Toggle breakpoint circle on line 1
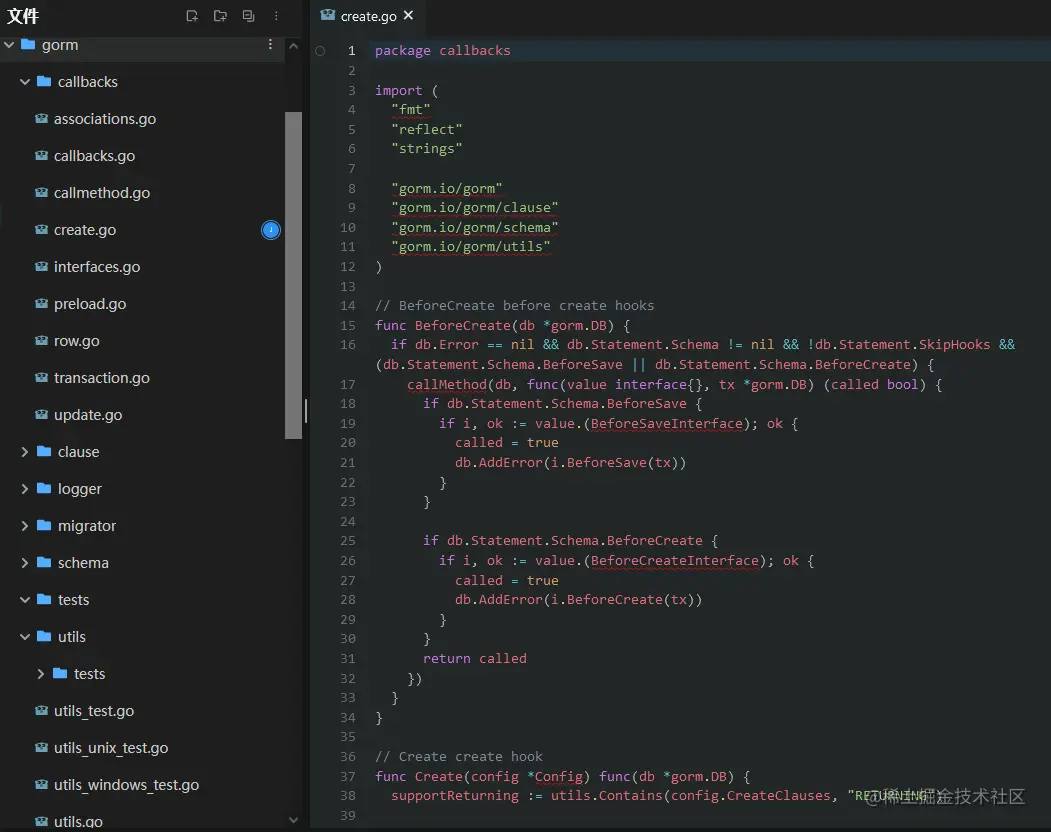1051x832 pixels. tap(320, 51)
